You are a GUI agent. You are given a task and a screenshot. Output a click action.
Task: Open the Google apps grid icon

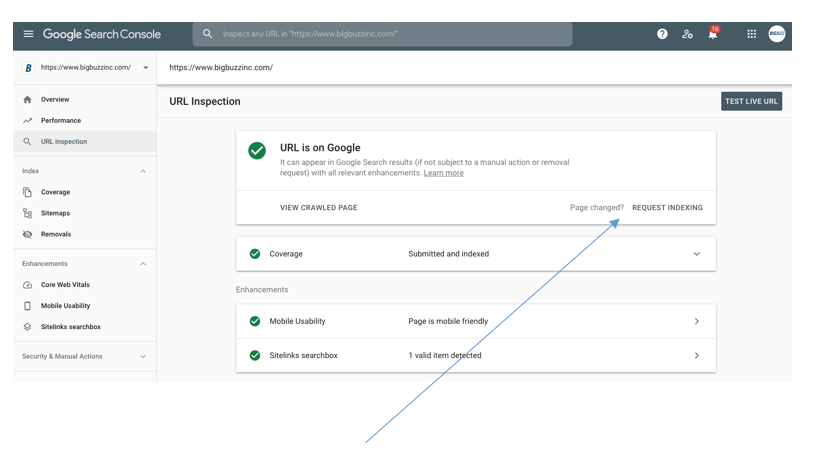pos(751,34)
